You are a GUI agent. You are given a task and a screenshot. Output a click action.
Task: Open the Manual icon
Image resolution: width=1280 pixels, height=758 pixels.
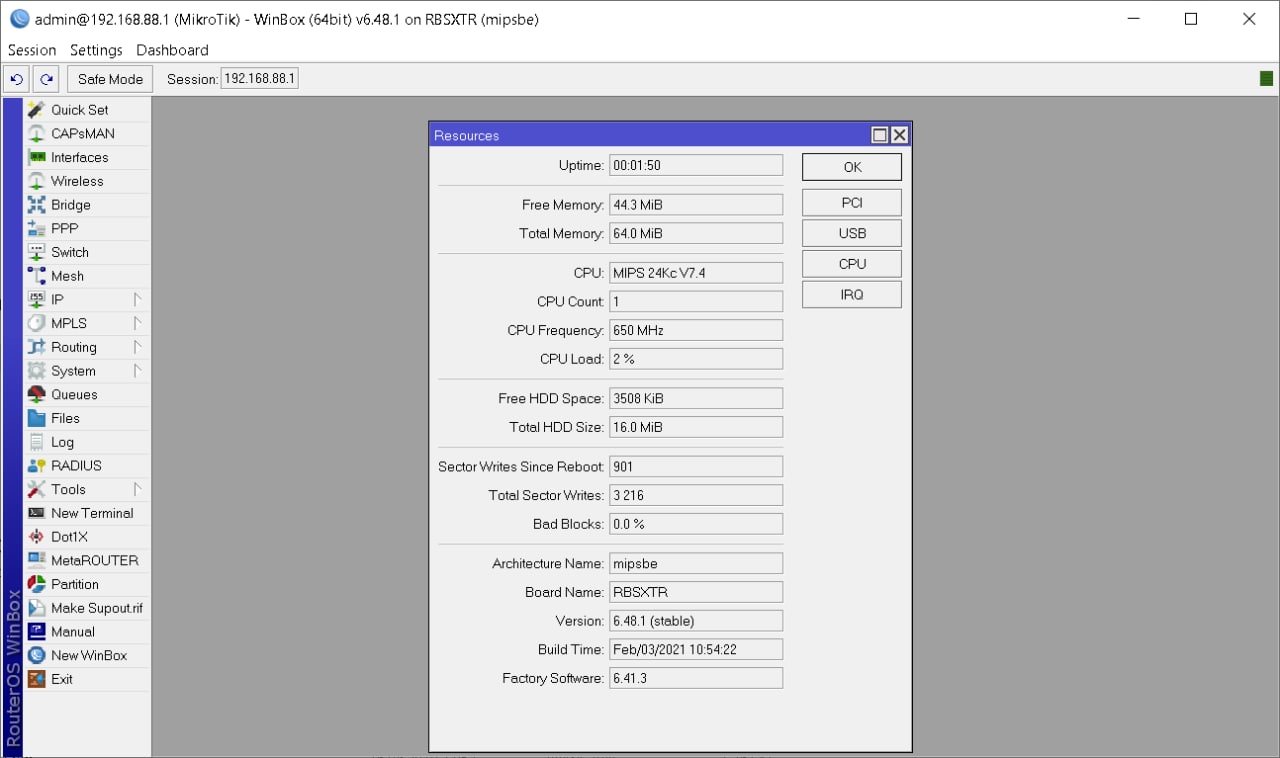click(x=36, y=632)
